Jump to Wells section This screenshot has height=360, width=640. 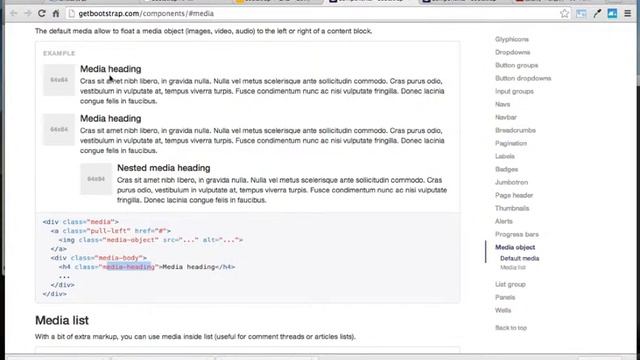pyautogui.click(x=503, y=310)
